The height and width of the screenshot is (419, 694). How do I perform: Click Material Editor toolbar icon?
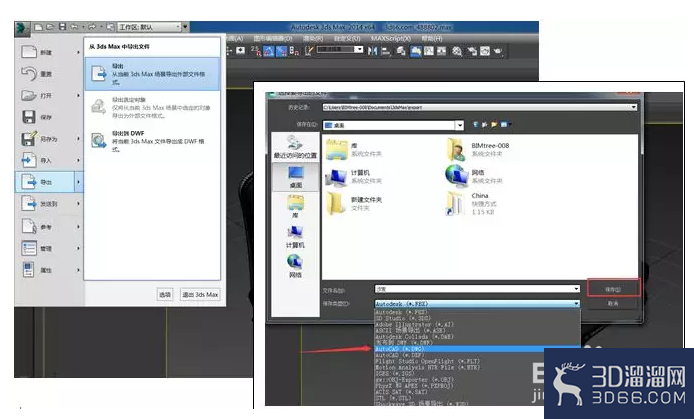click(x=457, y=51)
